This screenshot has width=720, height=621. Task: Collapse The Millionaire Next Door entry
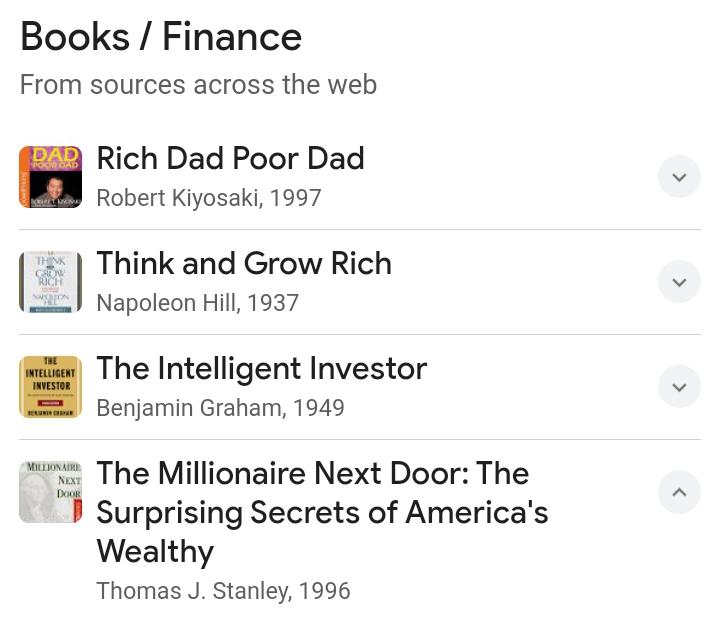tap(679, 492)
